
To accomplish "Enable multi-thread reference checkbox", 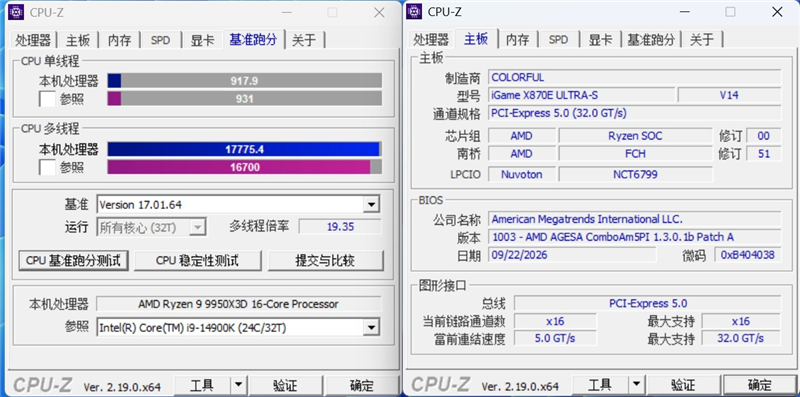I will pyautogui.click(x=47, y=167).
